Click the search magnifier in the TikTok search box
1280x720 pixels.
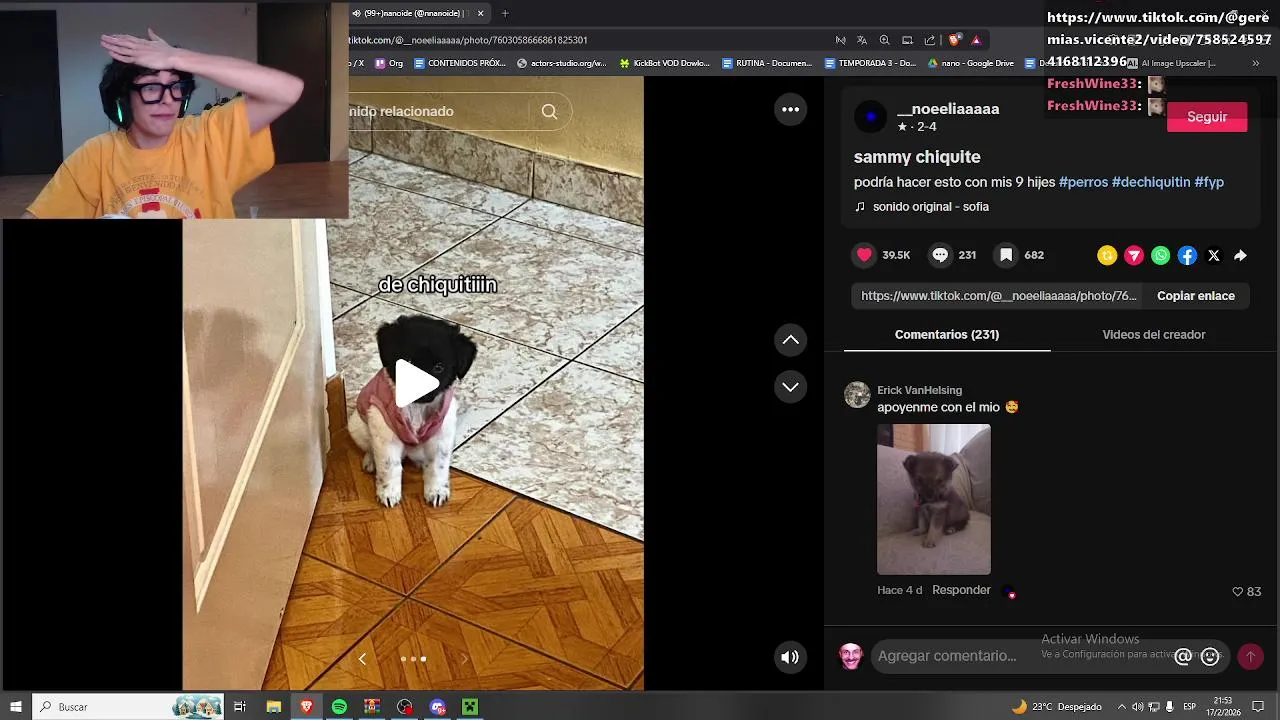549,111
